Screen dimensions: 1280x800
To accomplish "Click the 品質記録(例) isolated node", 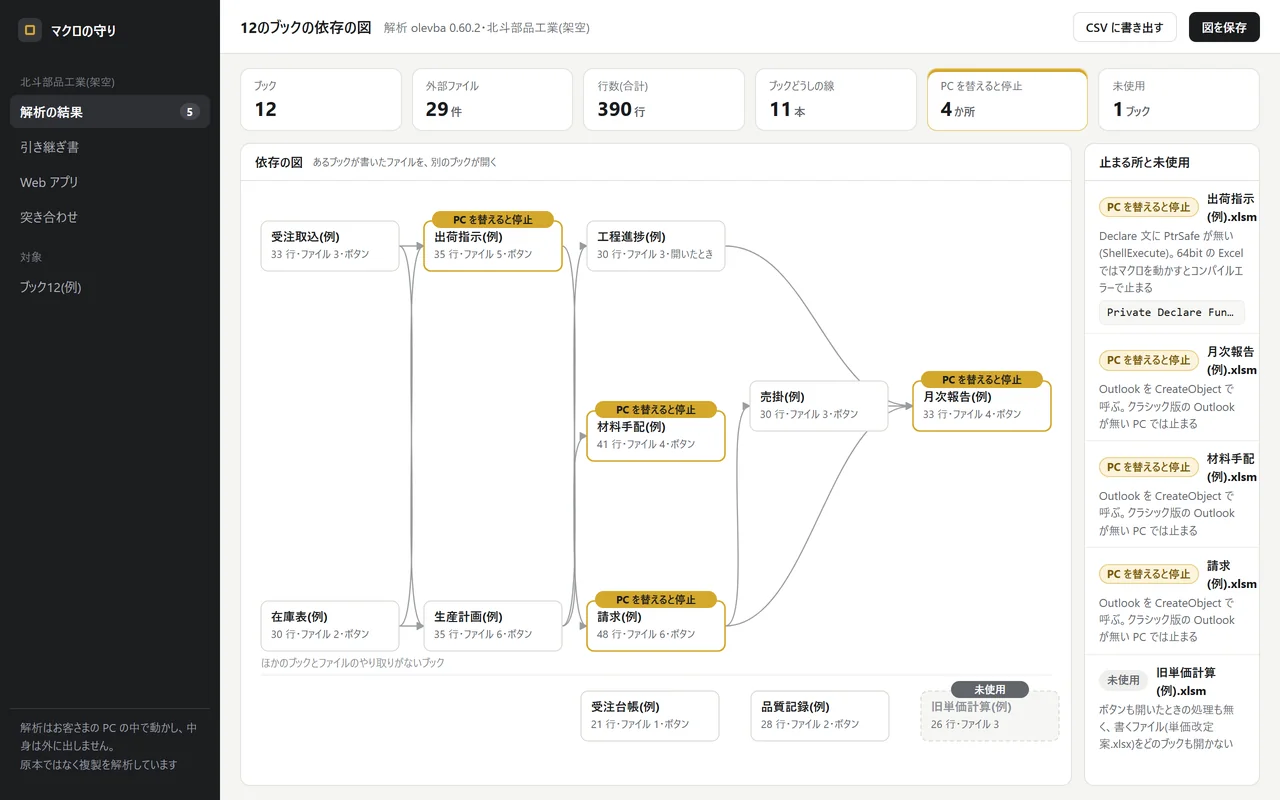I will pos(820,716).
